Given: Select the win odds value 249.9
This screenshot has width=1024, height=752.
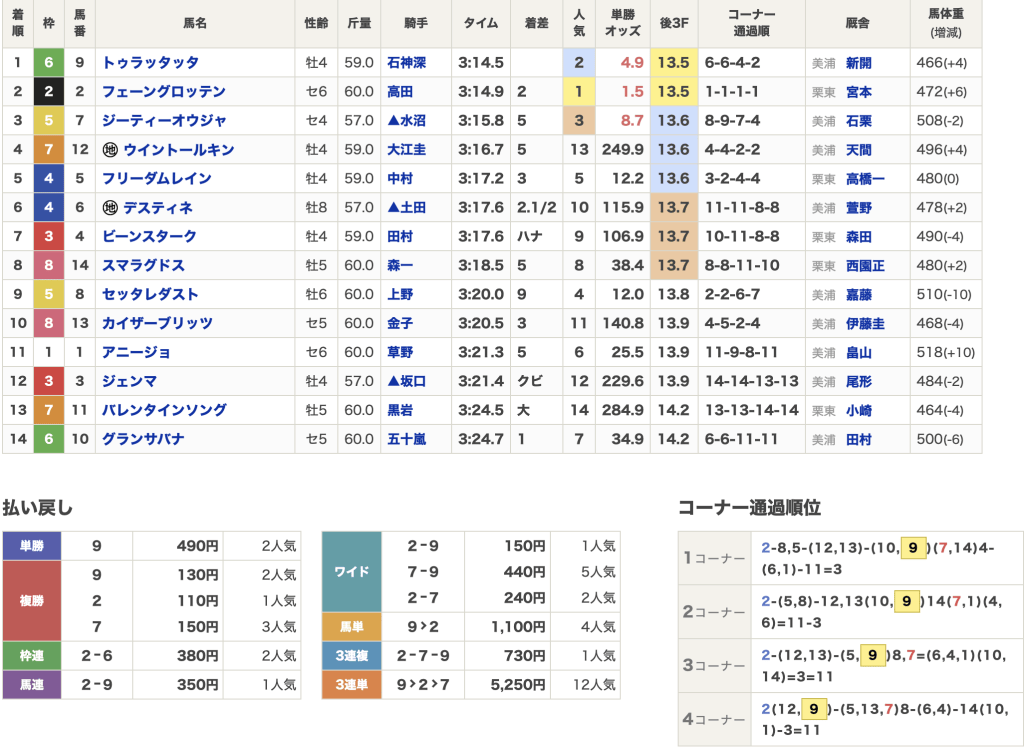Looking at the screenshot, I should click(622, 150).
